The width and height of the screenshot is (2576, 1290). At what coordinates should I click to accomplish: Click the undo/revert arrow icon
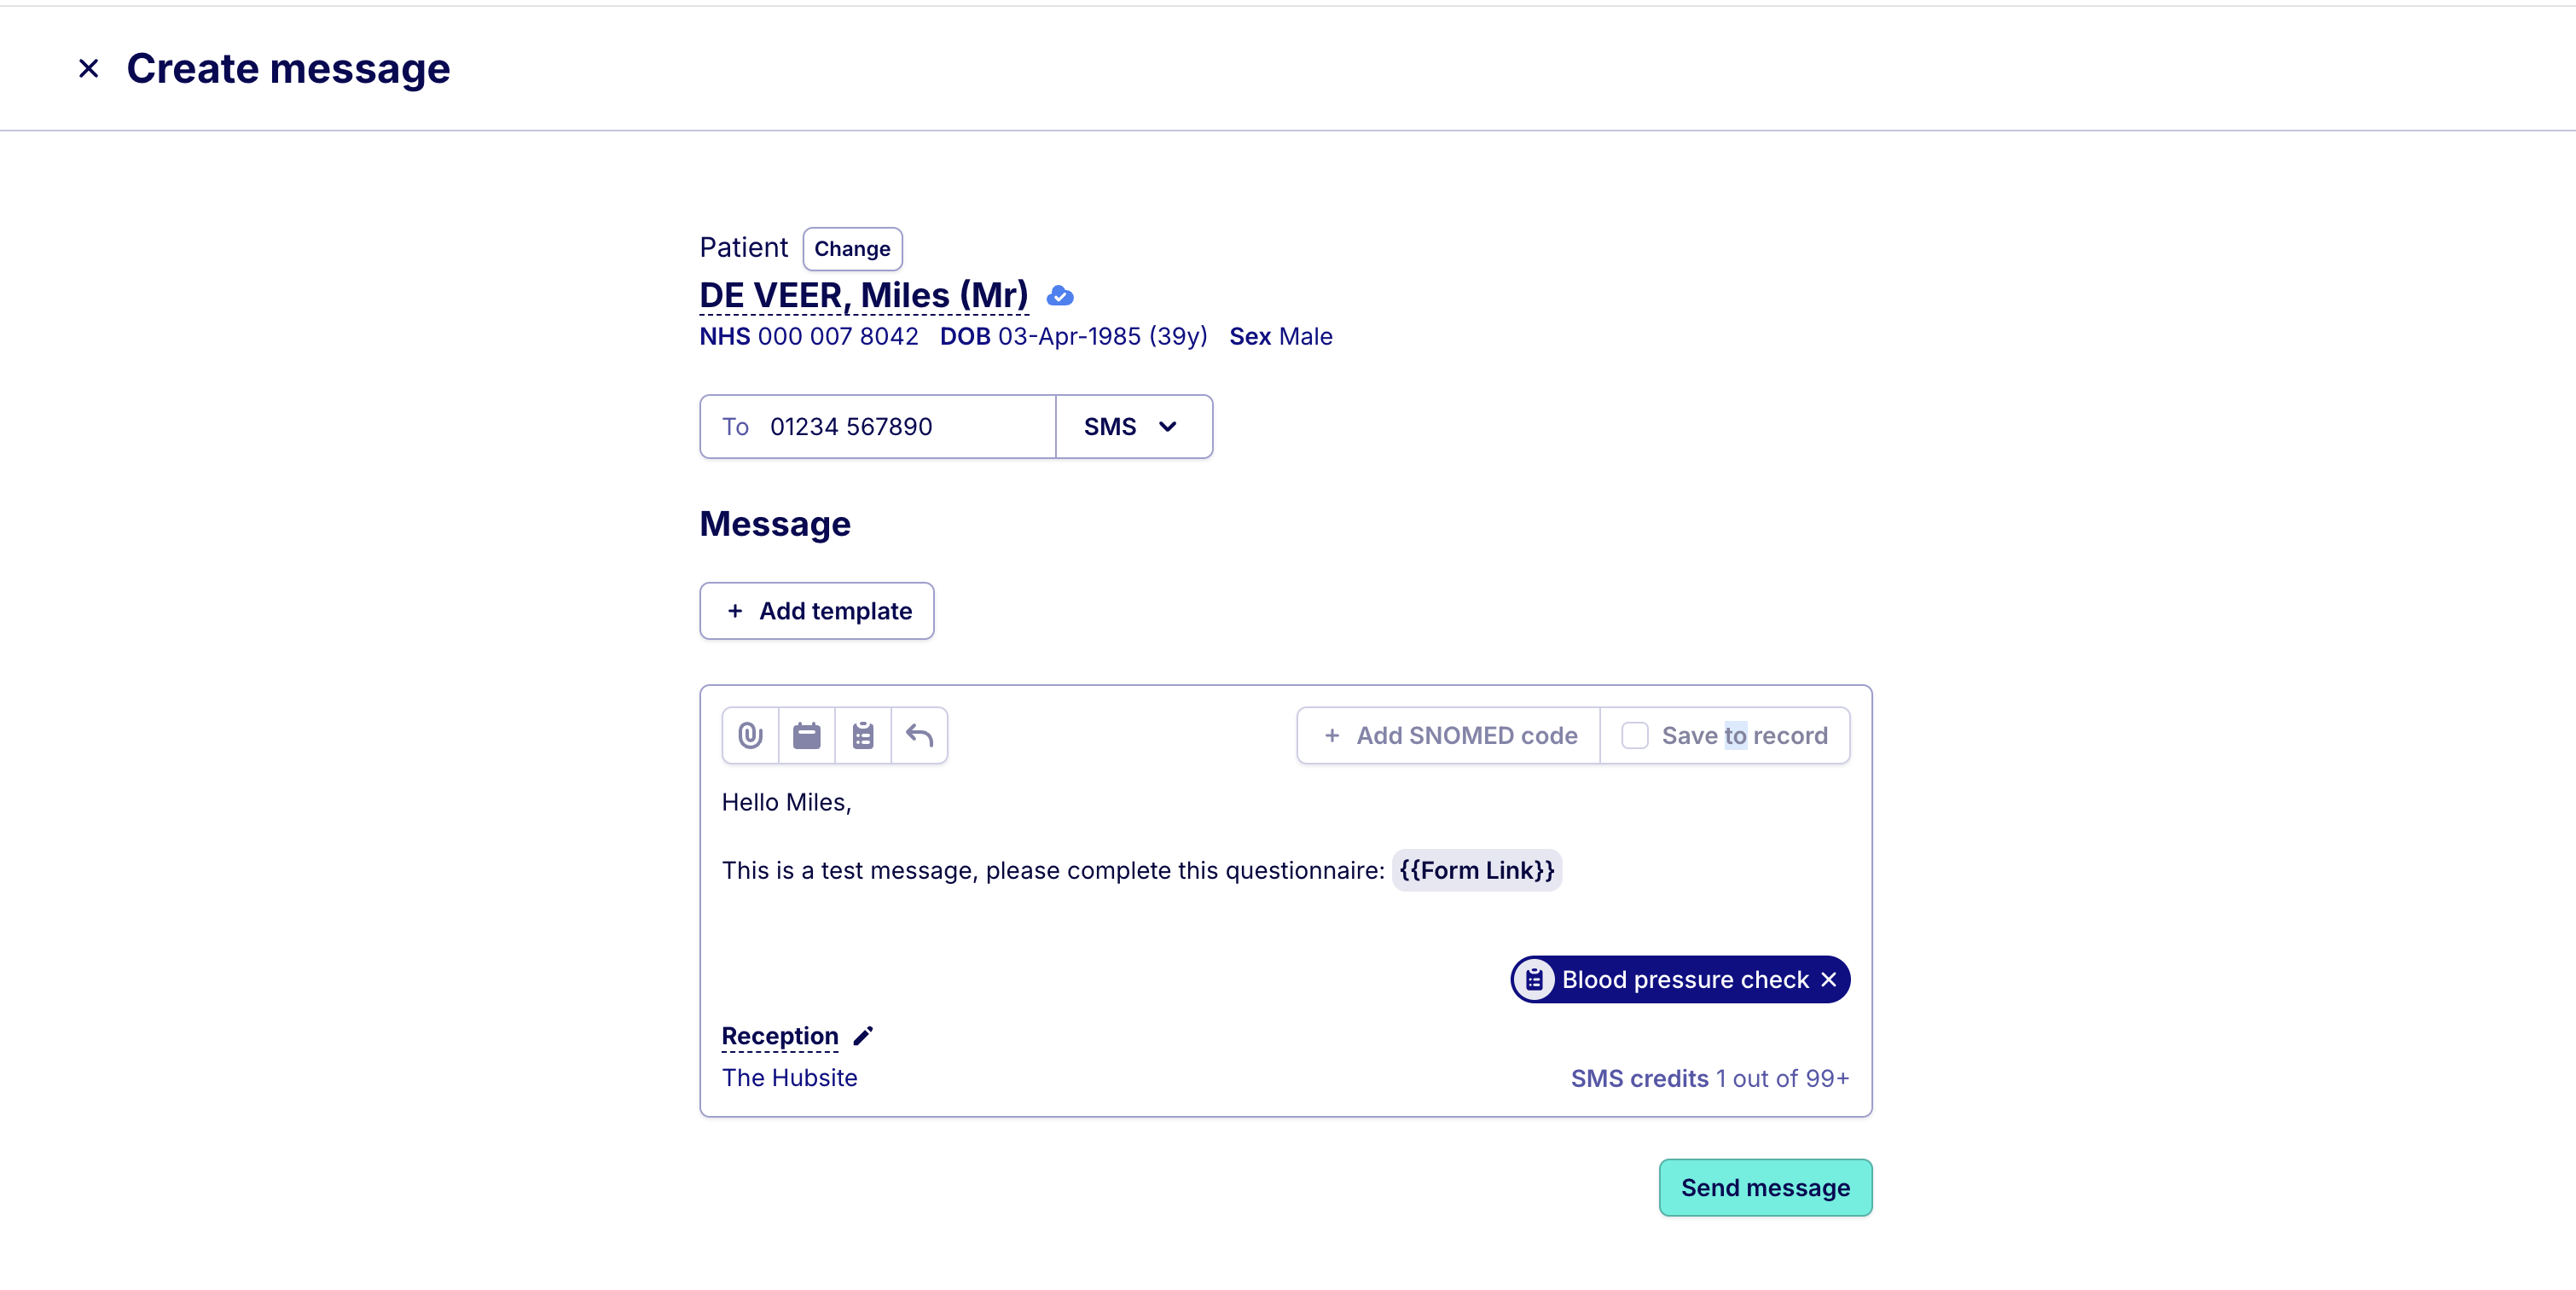pyautogui.click(x=916, y=735)
